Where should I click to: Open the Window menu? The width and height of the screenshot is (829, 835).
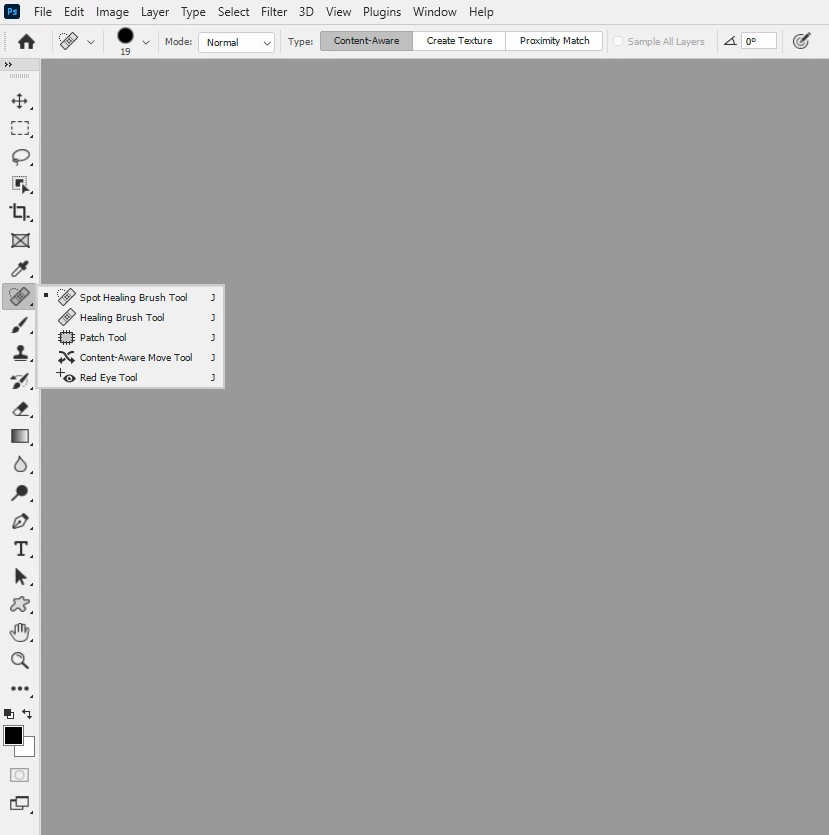(x=434, y=12)
